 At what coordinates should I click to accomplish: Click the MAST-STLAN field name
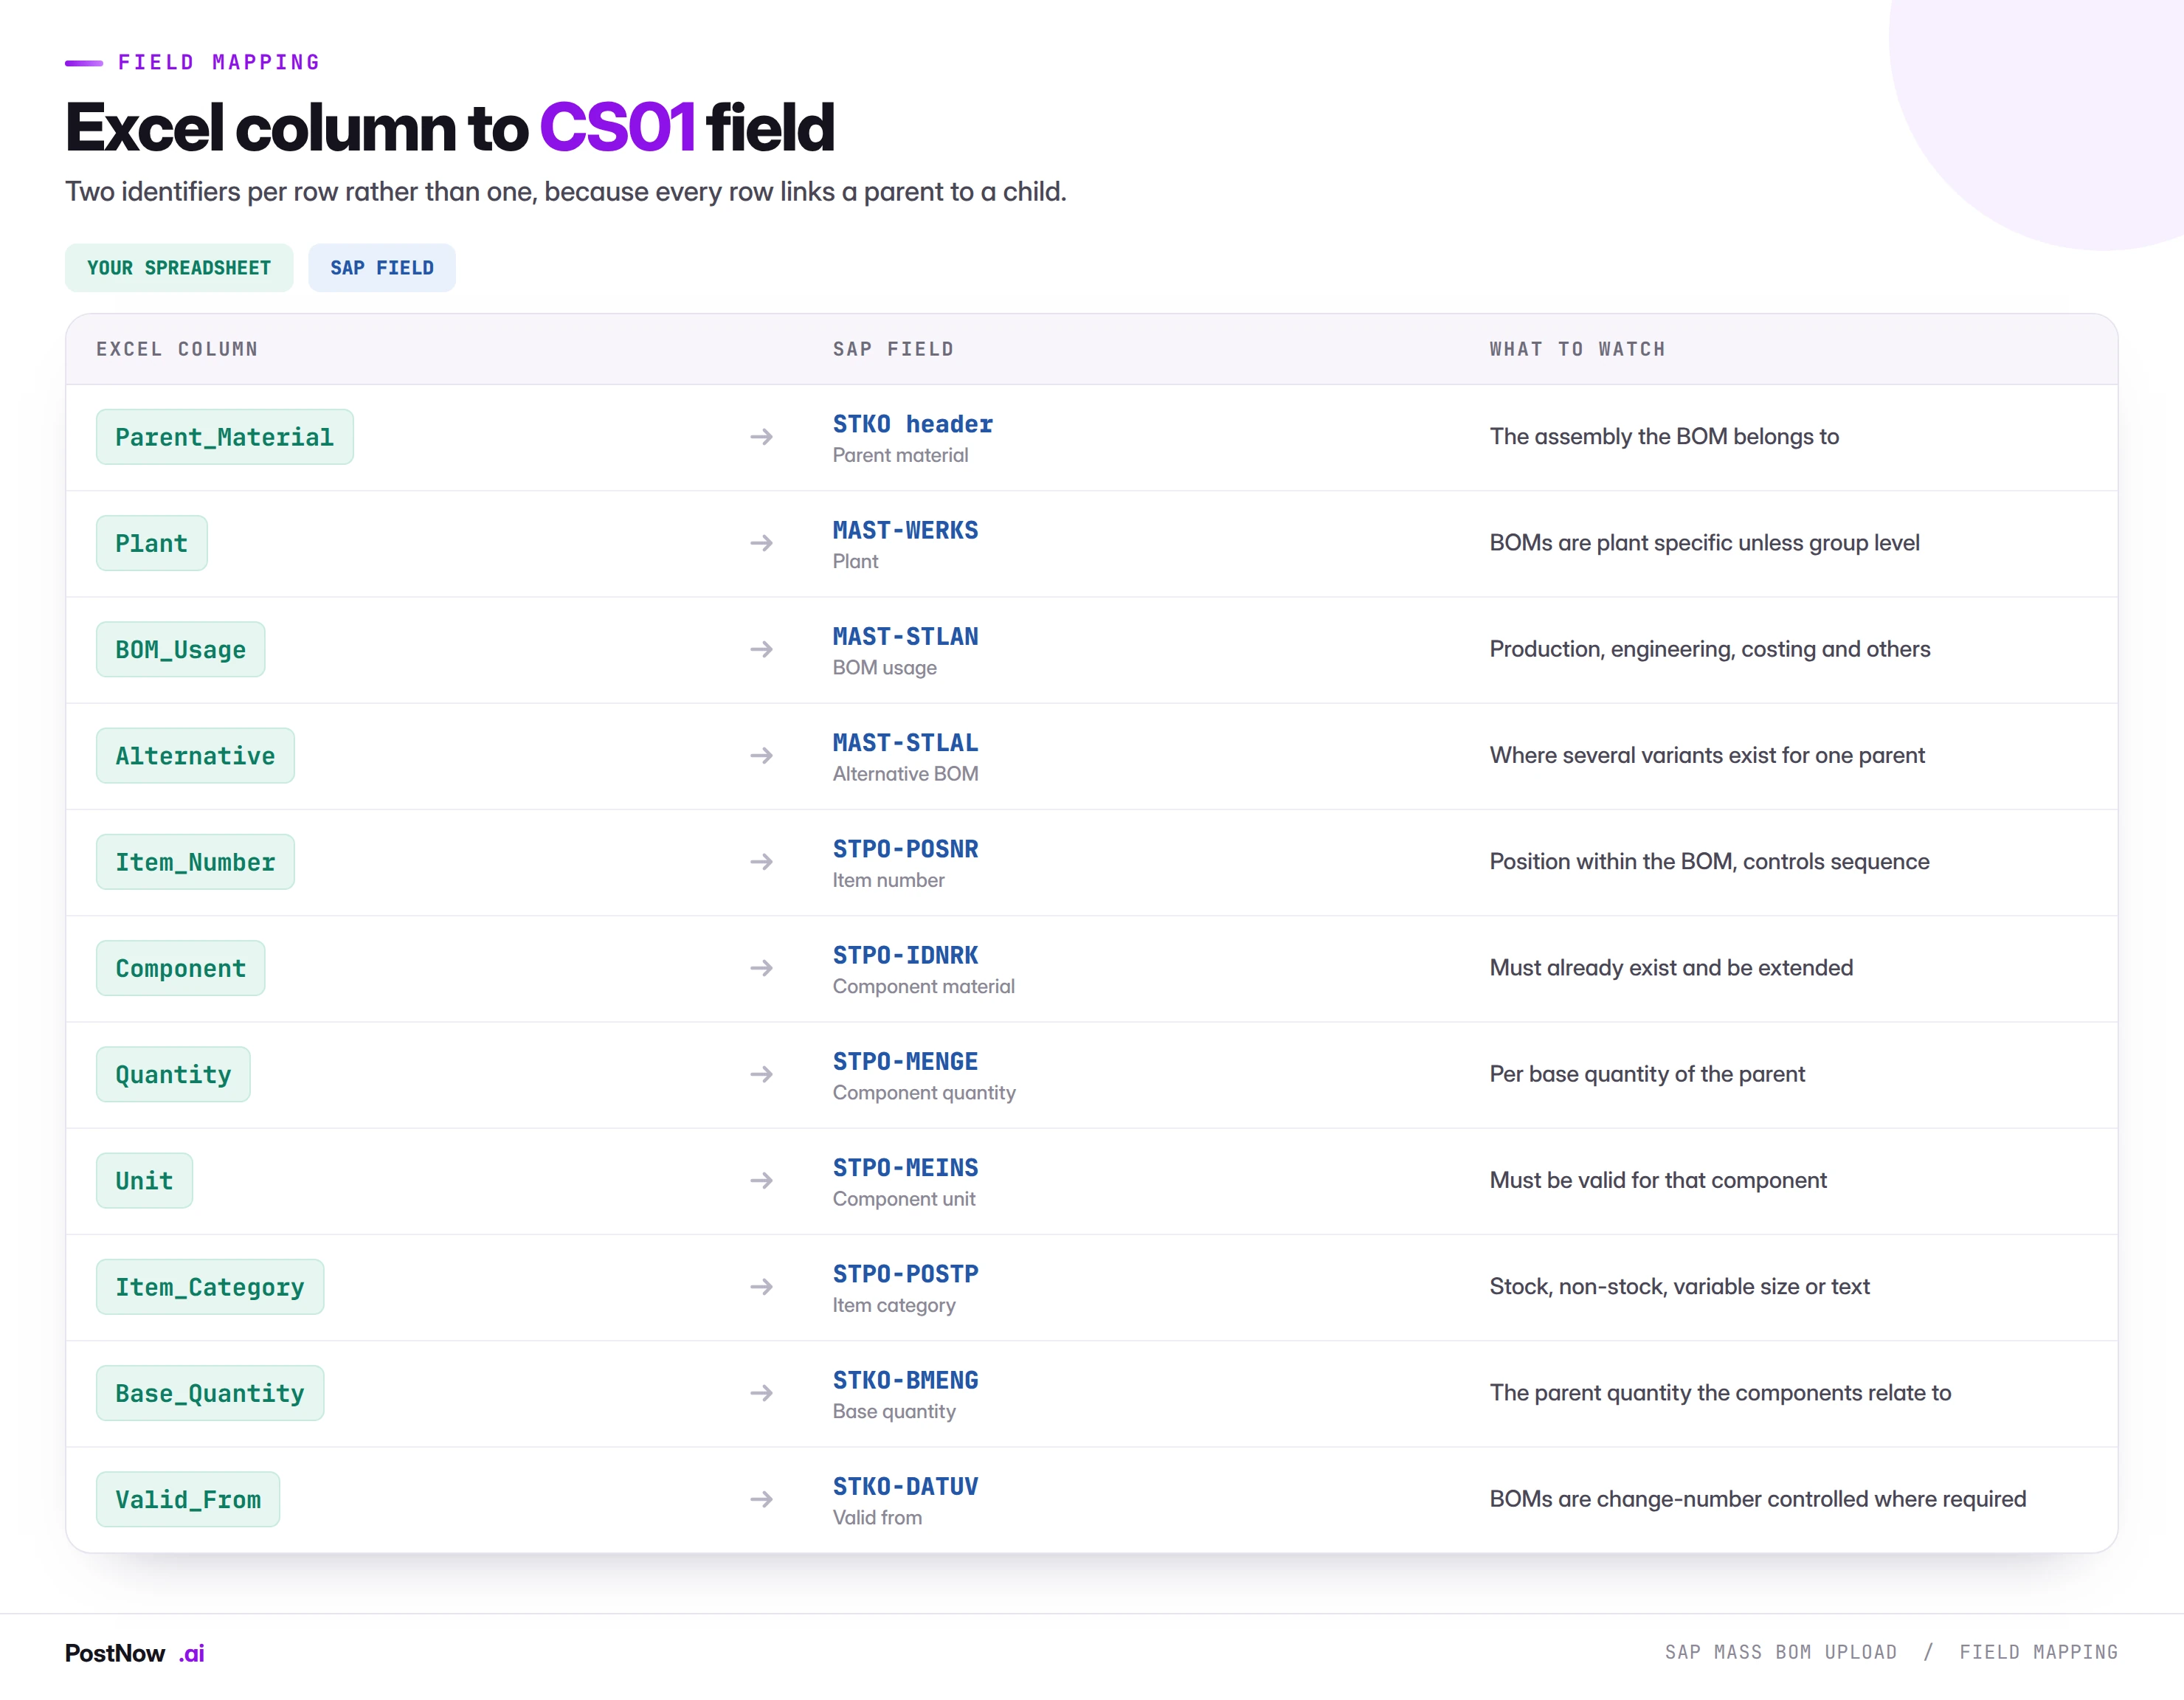coord(906,636)
